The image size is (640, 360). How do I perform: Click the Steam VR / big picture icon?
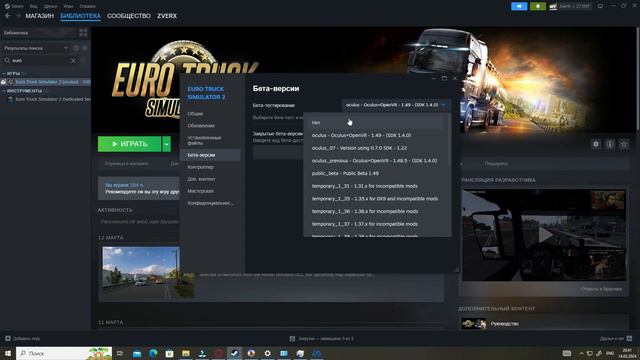(600, 6)
